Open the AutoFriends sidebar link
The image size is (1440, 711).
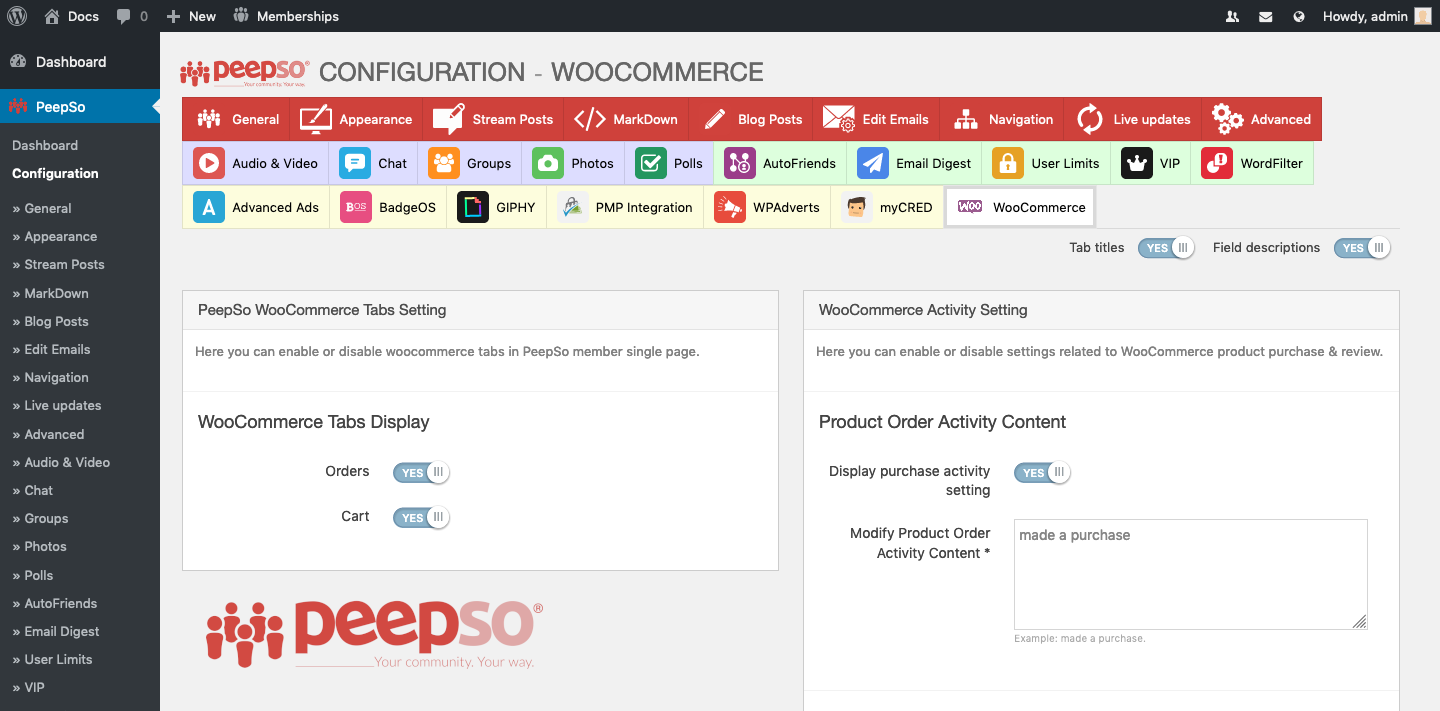click(55, 603)
